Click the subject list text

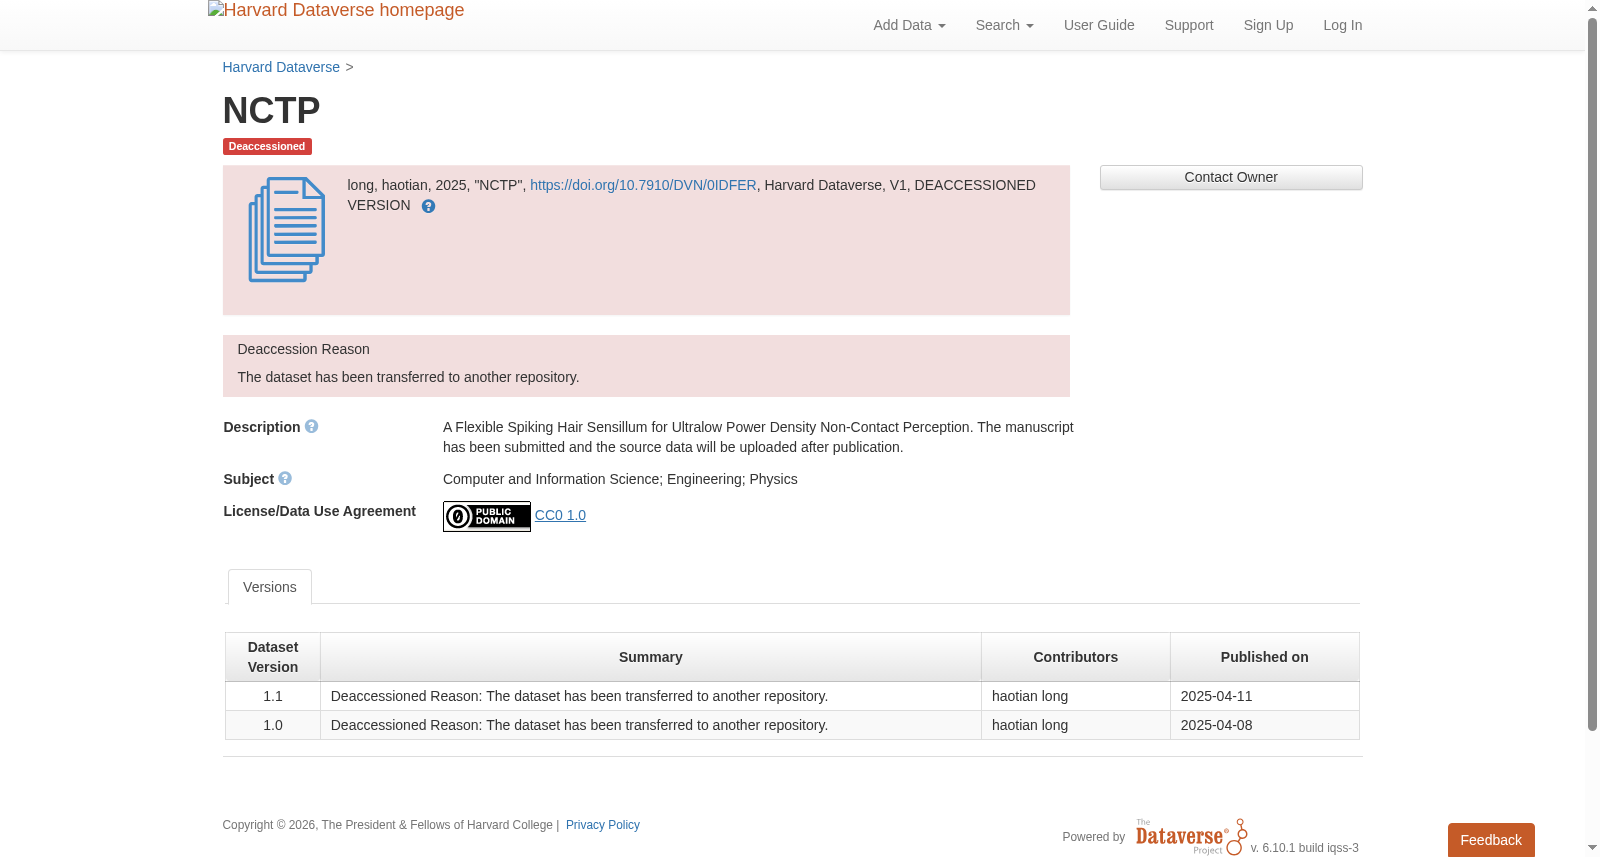(x=620, y=479)
